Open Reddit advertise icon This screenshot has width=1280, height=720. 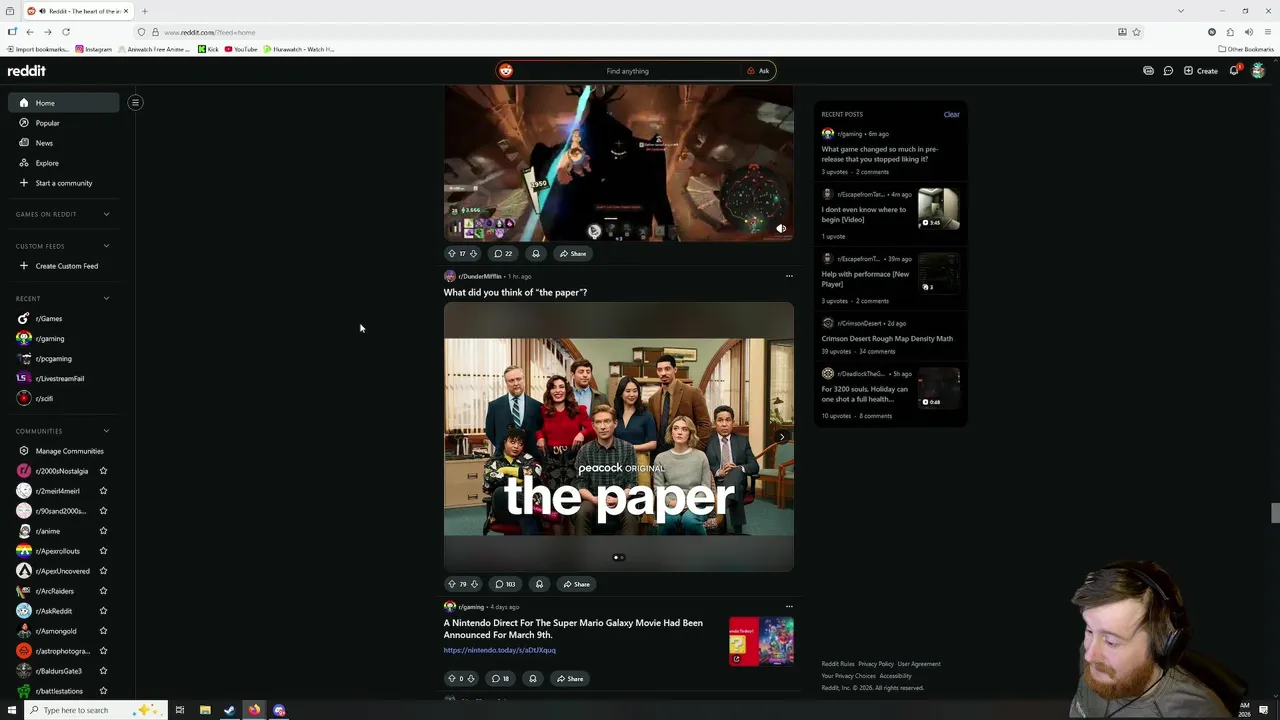click(1148, 71)
